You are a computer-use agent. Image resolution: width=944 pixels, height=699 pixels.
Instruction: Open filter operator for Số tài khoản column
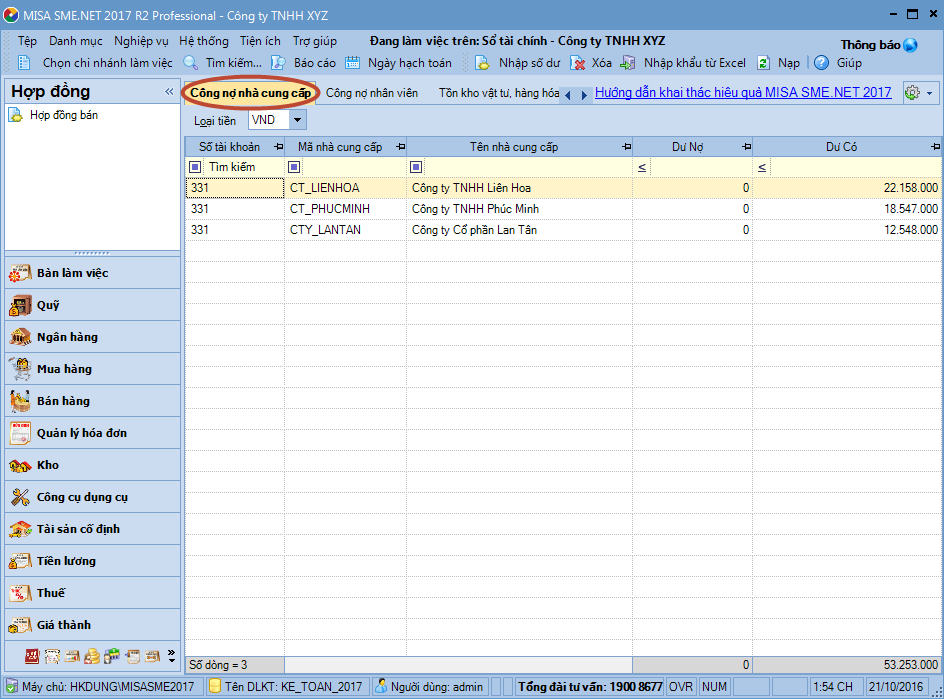(195, 167)
